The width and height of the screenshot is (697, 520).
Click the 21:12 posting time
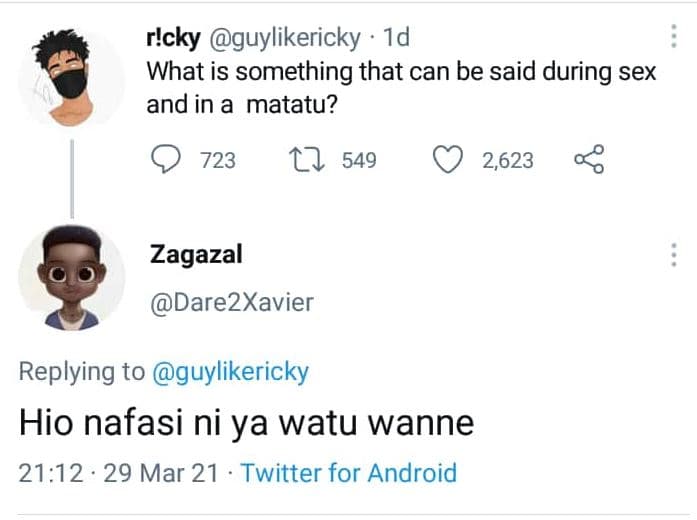tap(50, 472)
